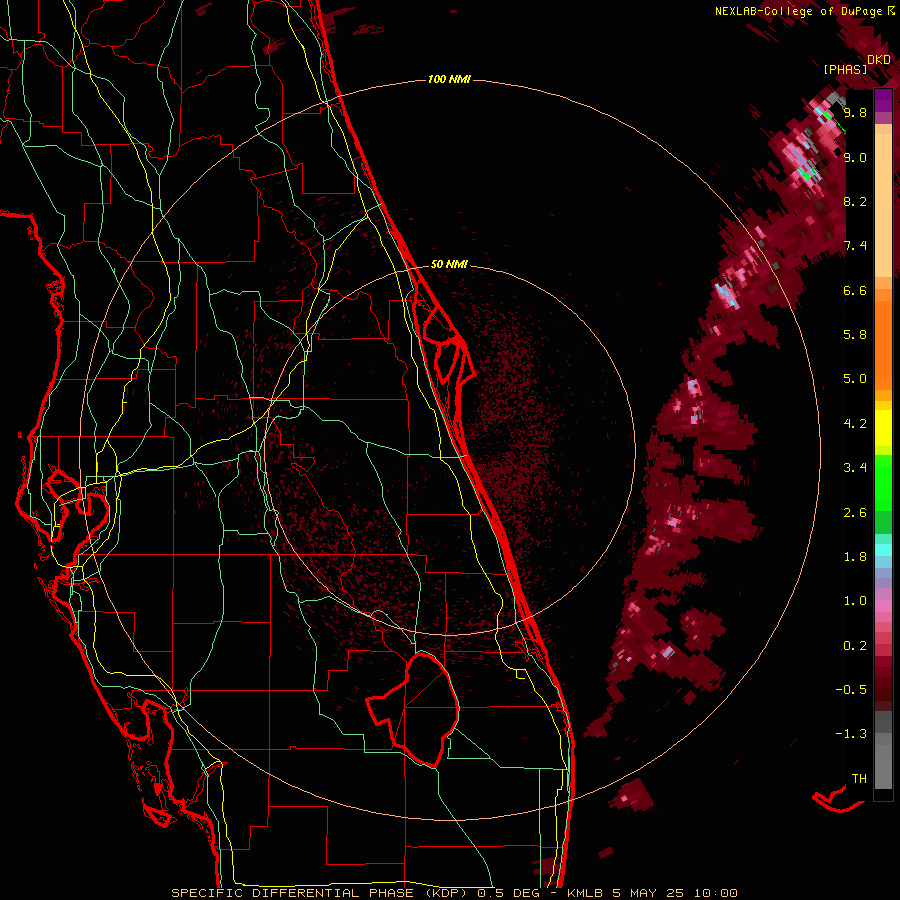Click the 9.8 value on color scale

point(855,112)
